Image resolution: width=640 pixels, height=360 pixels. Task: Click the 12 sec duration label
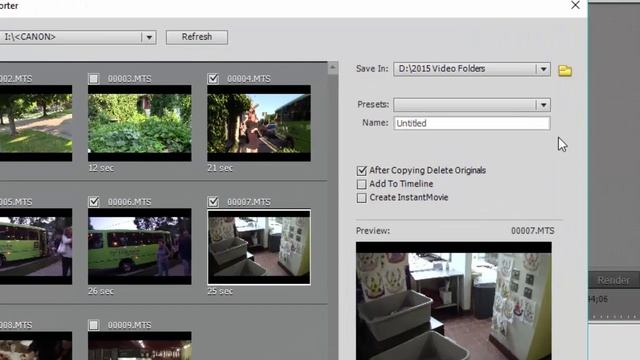tap(101, 168)
